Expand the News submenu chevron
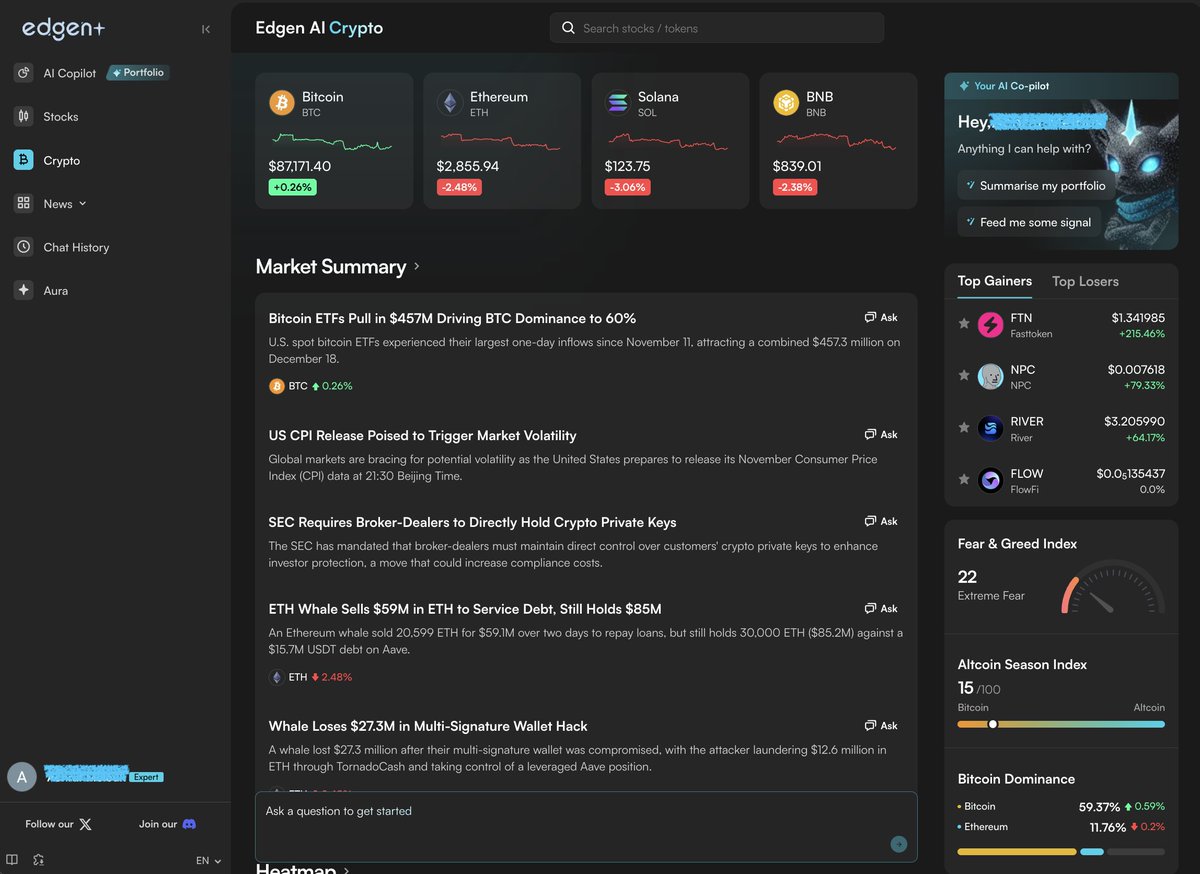 pos(82,203)
